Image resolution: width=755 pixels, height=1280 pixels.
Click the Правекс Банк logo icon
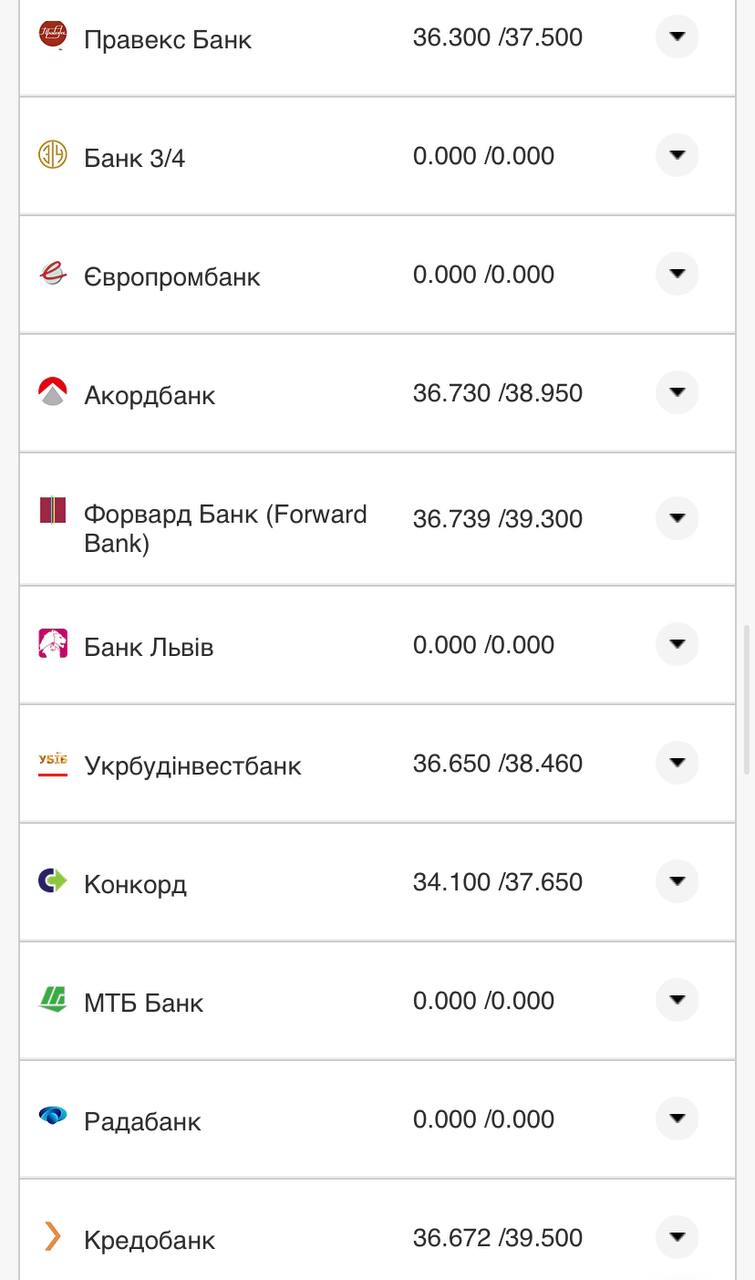(x=52, y=35)
